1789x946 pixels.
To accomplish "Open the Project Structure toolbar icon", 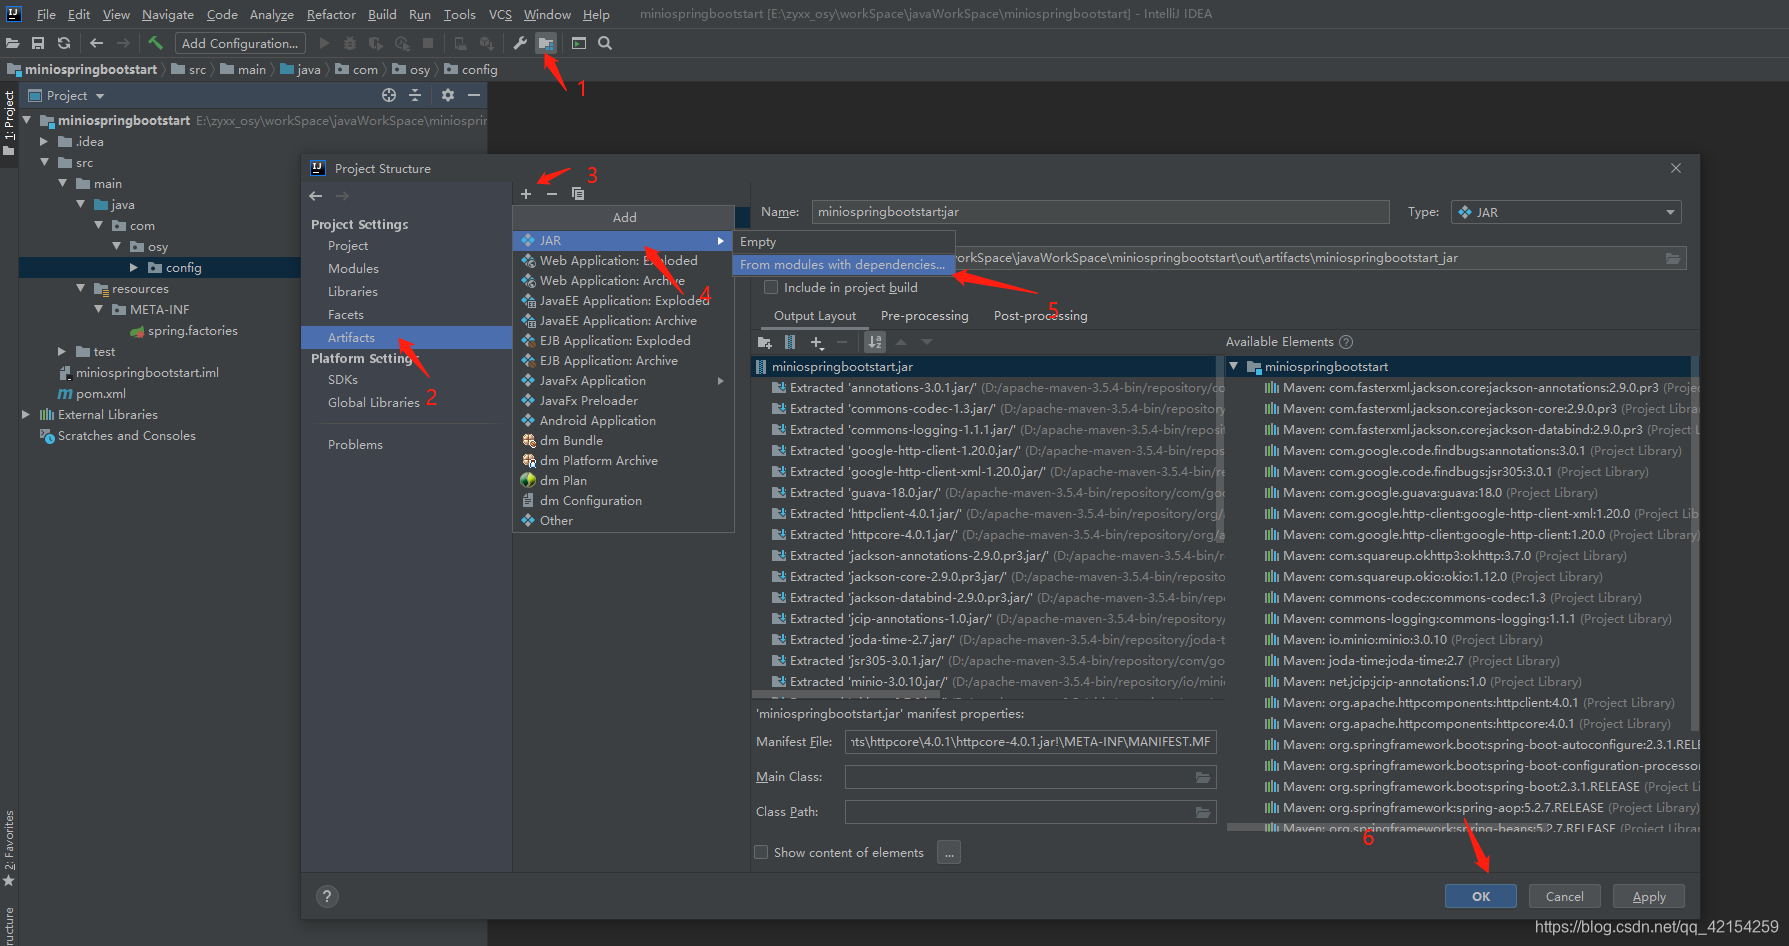I will (546, 43).
